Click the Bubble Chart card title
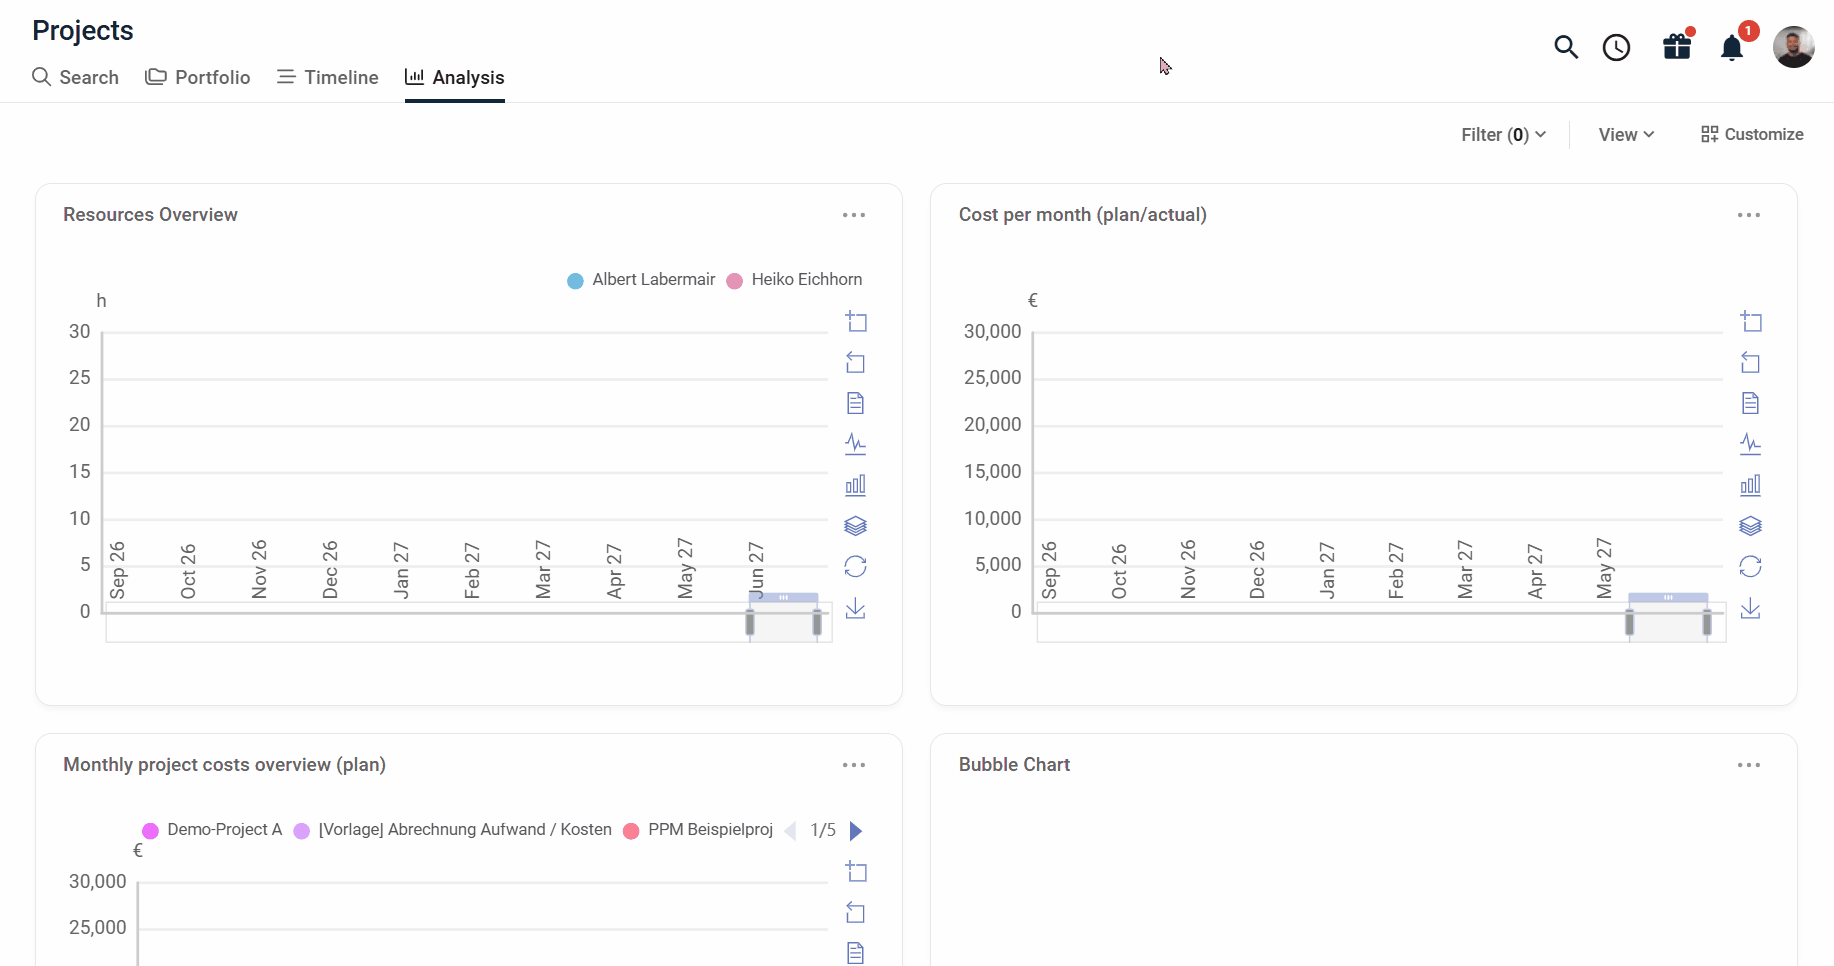 (1014, 765)
